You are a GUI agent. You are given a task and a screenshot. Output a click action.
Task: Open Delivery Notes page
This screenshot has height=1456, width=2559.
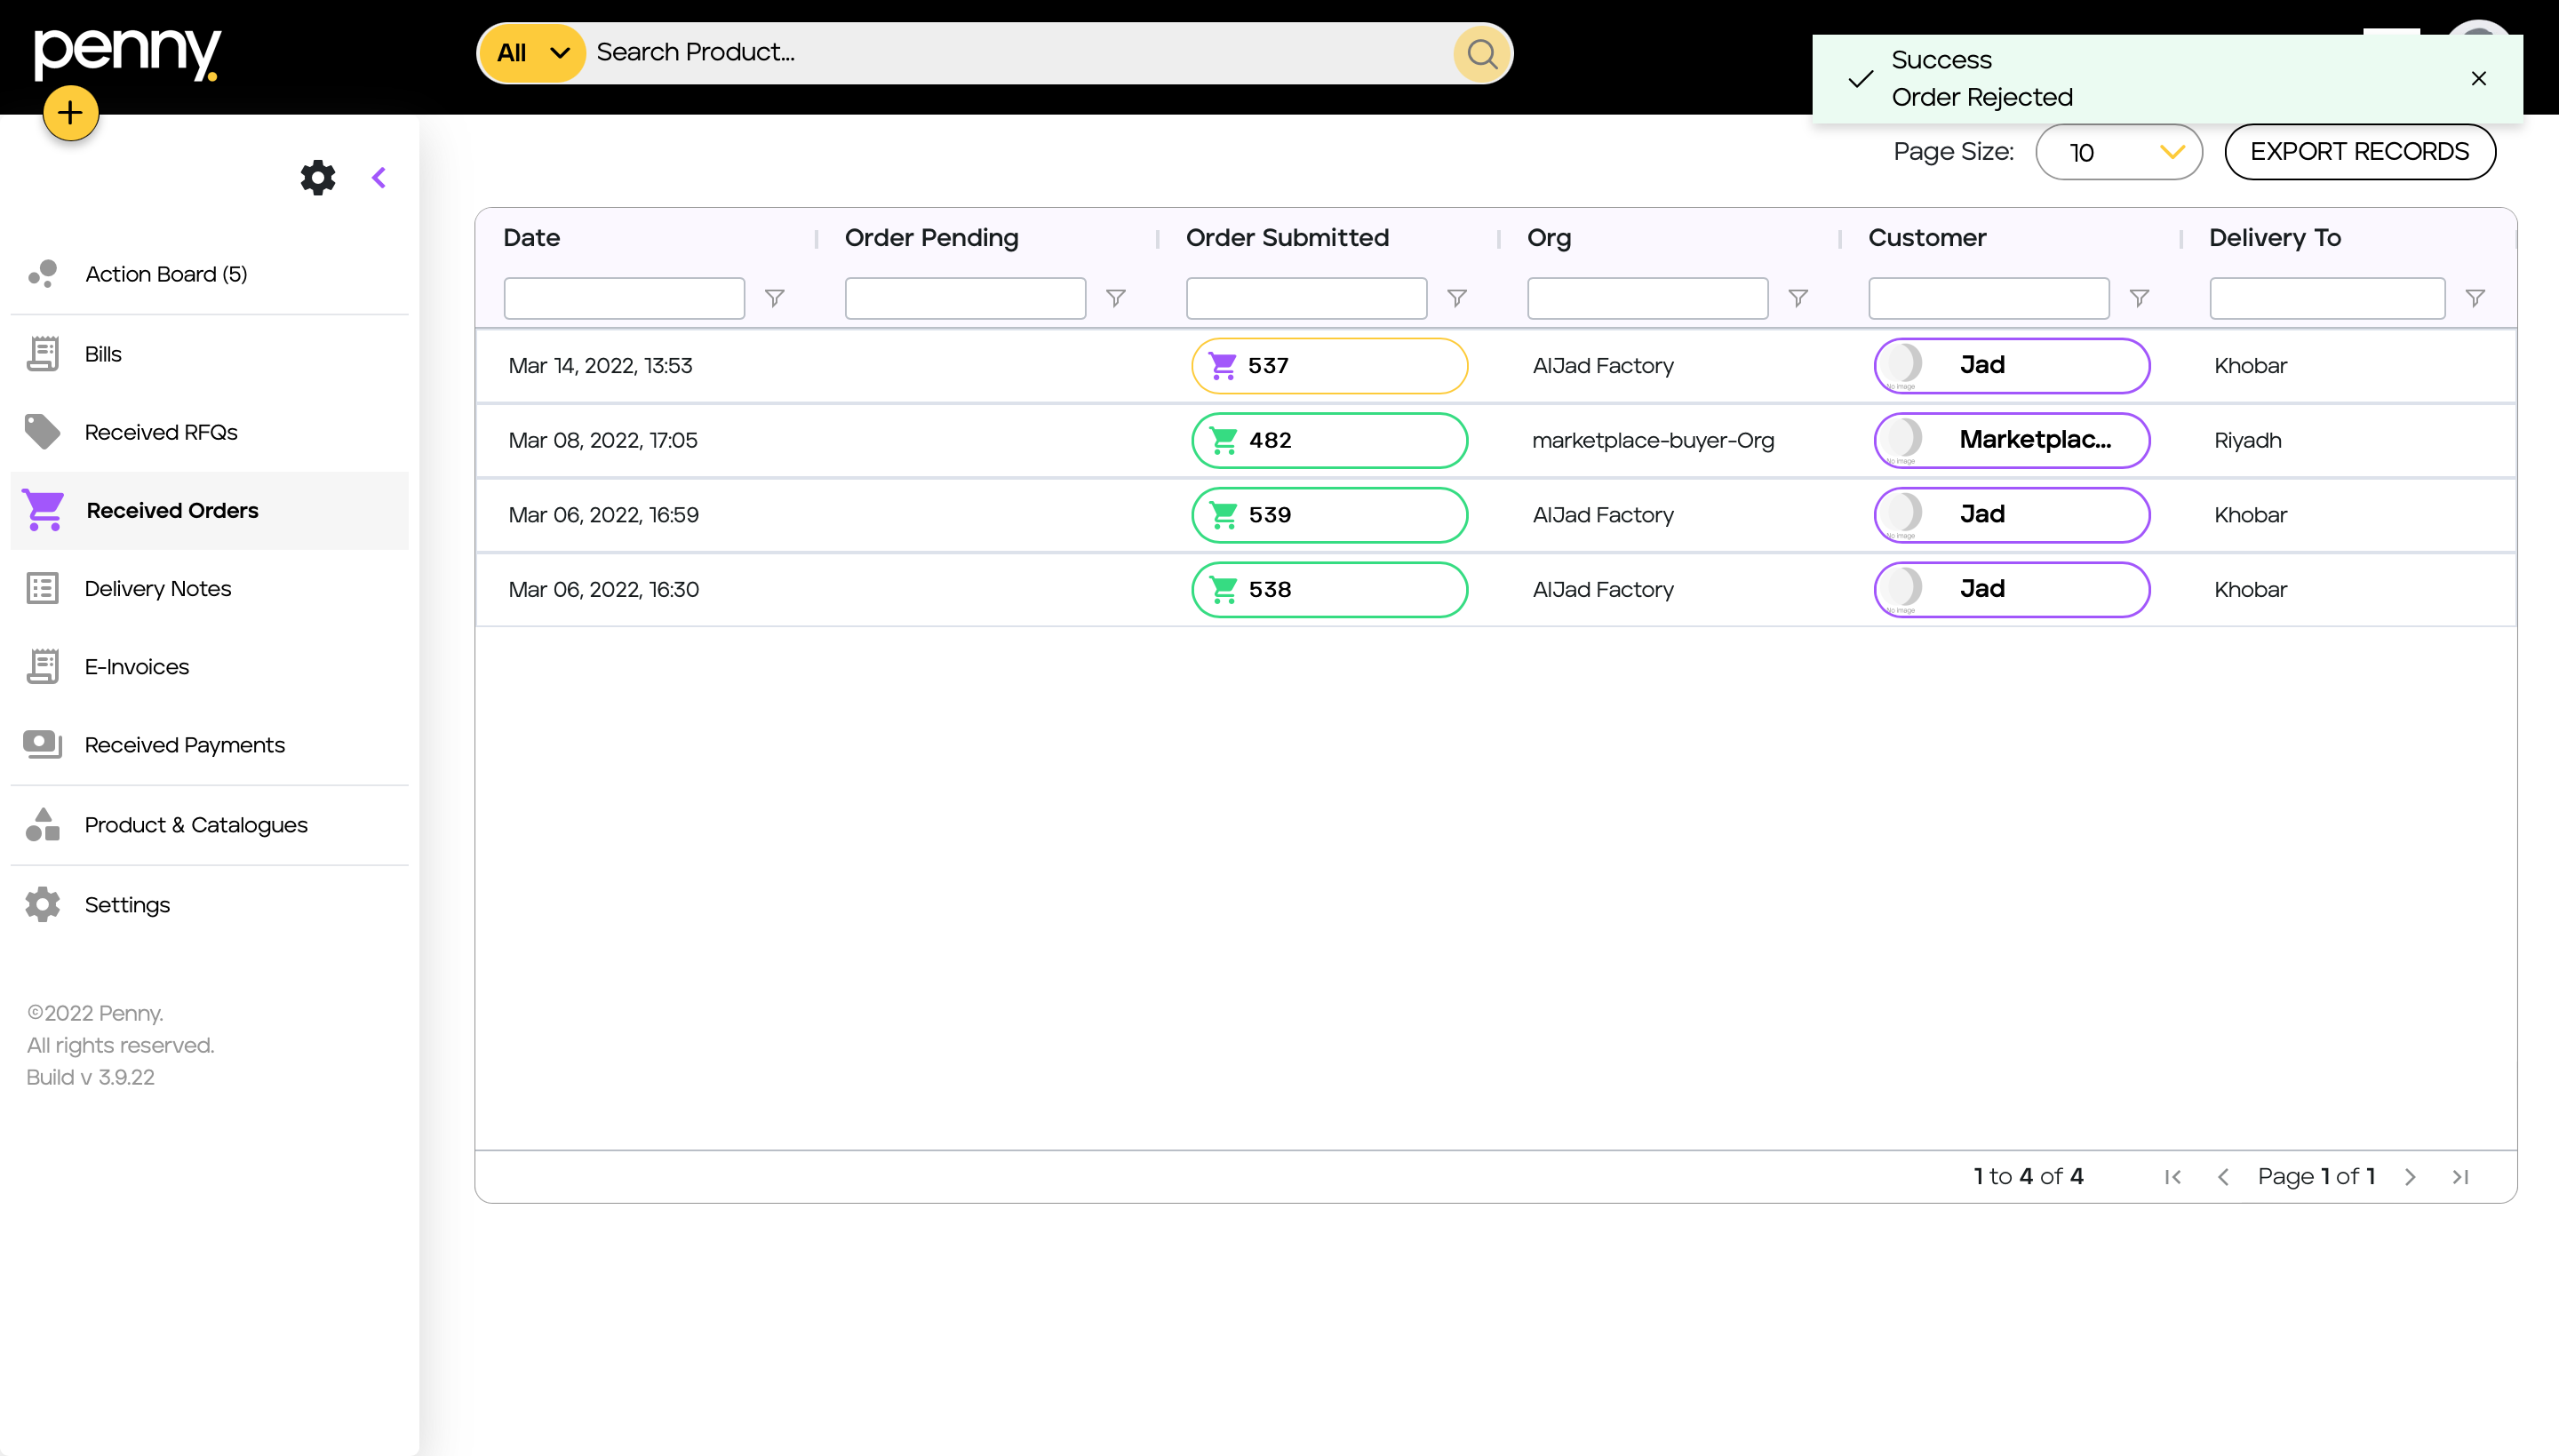(x=210, y=588)
